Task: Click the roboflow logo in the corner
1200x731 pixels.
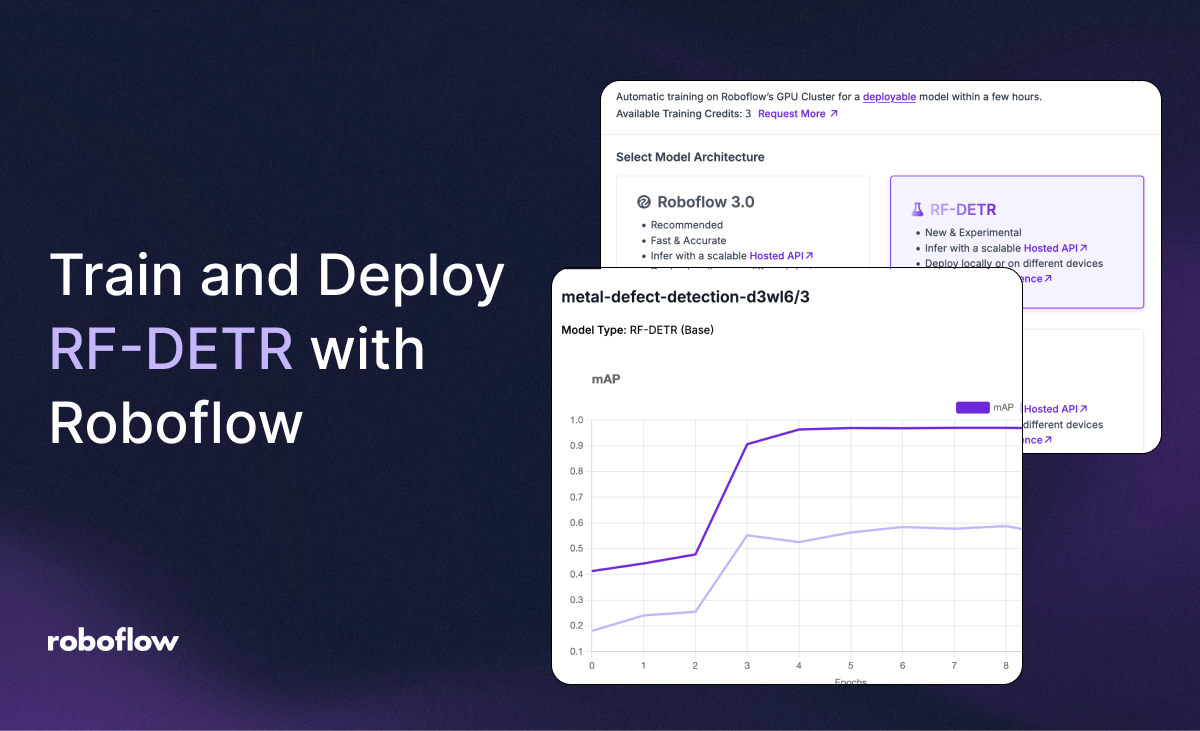Action: (x=112, y=641)
